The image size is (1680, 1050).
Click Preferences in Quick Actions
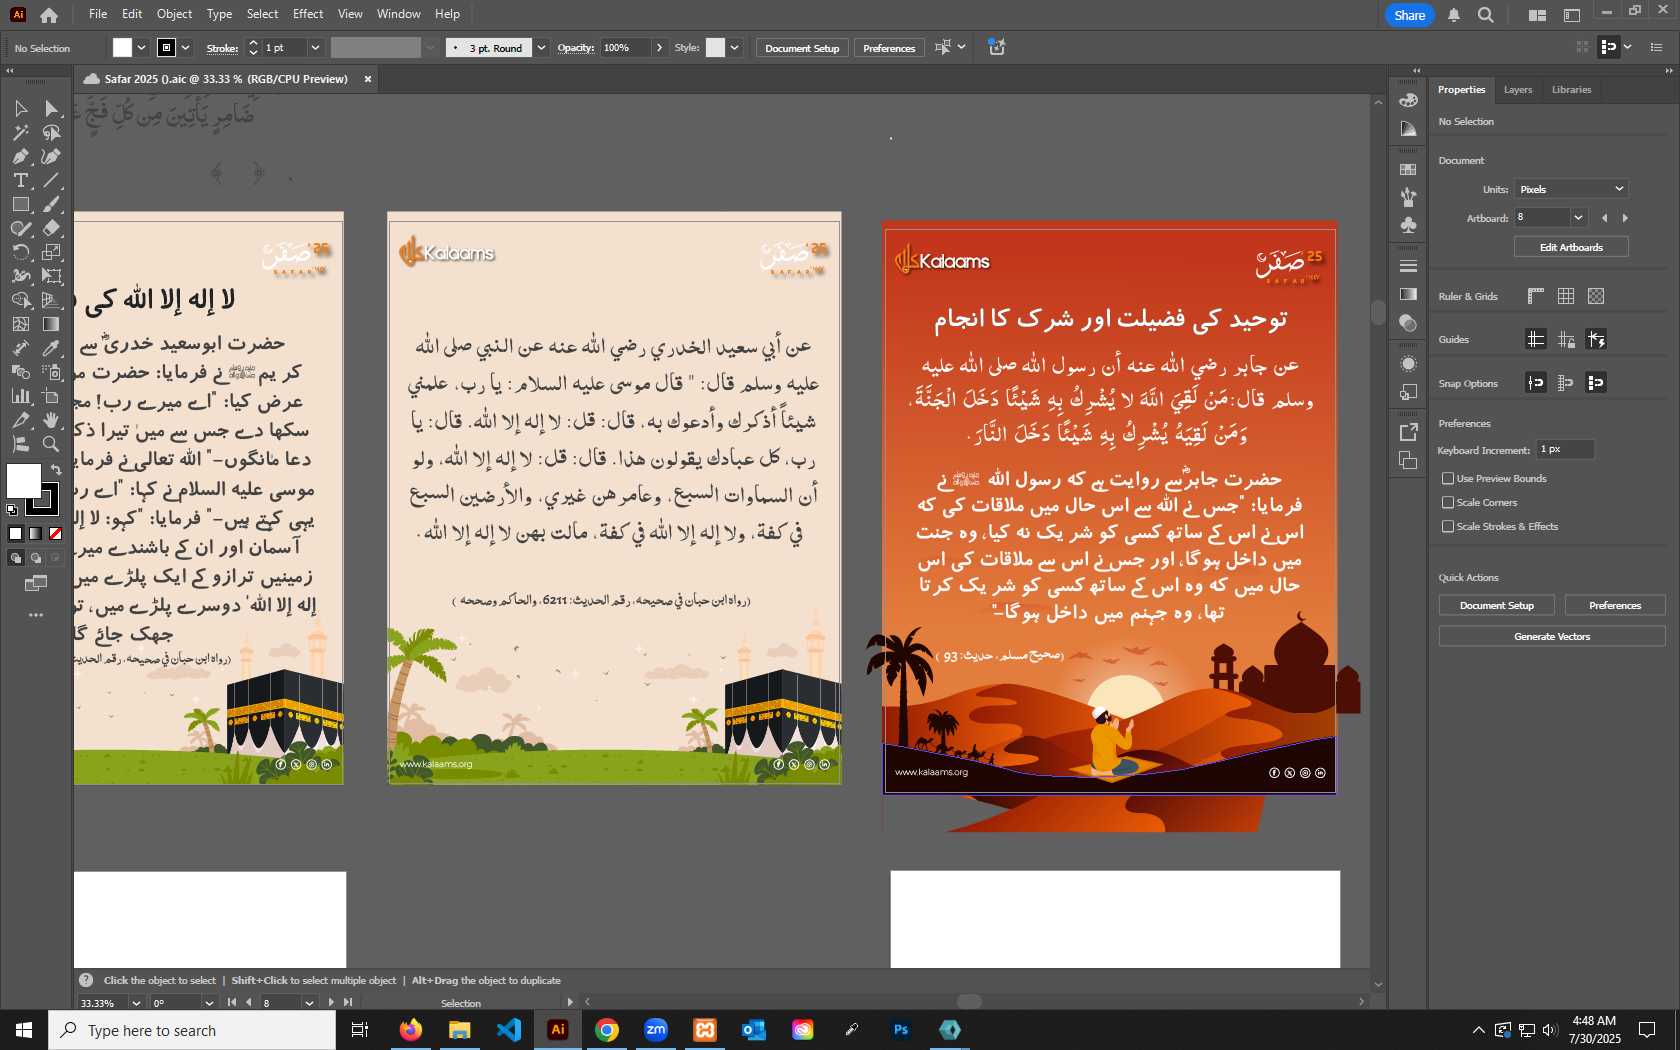point(1615,605)
